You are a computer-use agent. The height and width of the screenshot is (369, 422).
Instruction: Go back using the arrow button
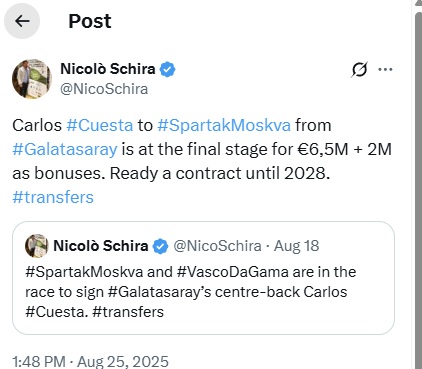tap(22, 21)
